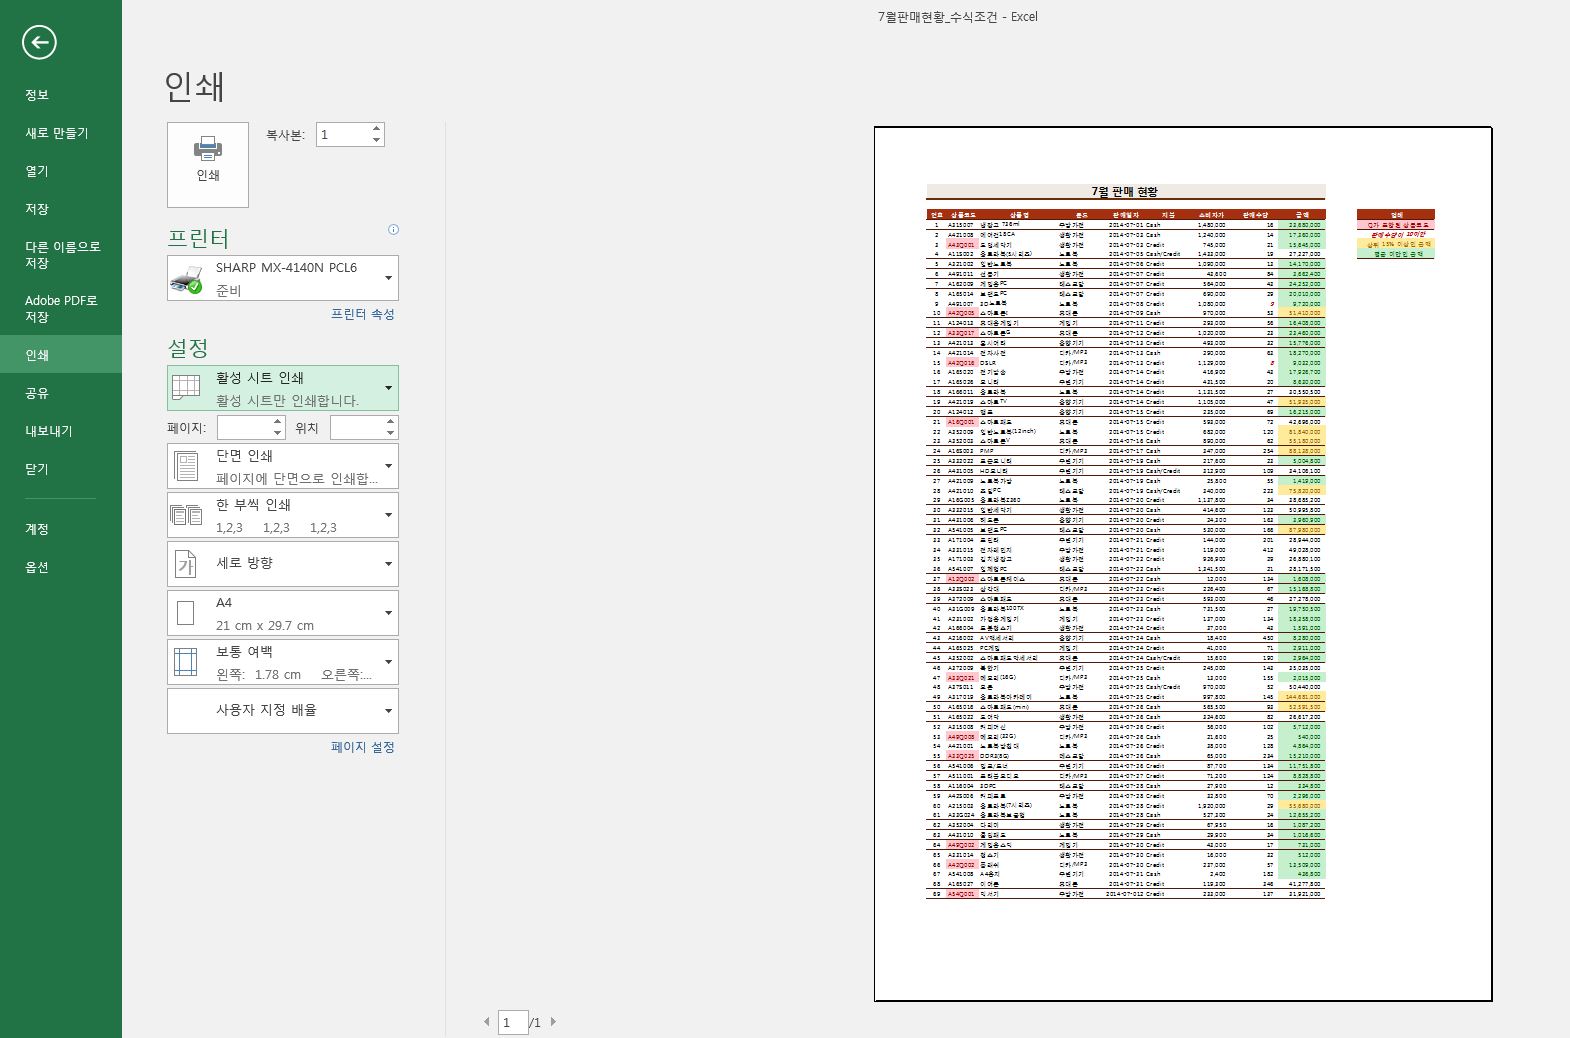Expand the active sheet print dropdown
The width and height of the screenshot is (1570, 1038).
pyautogui.click(x=283, y=388)
